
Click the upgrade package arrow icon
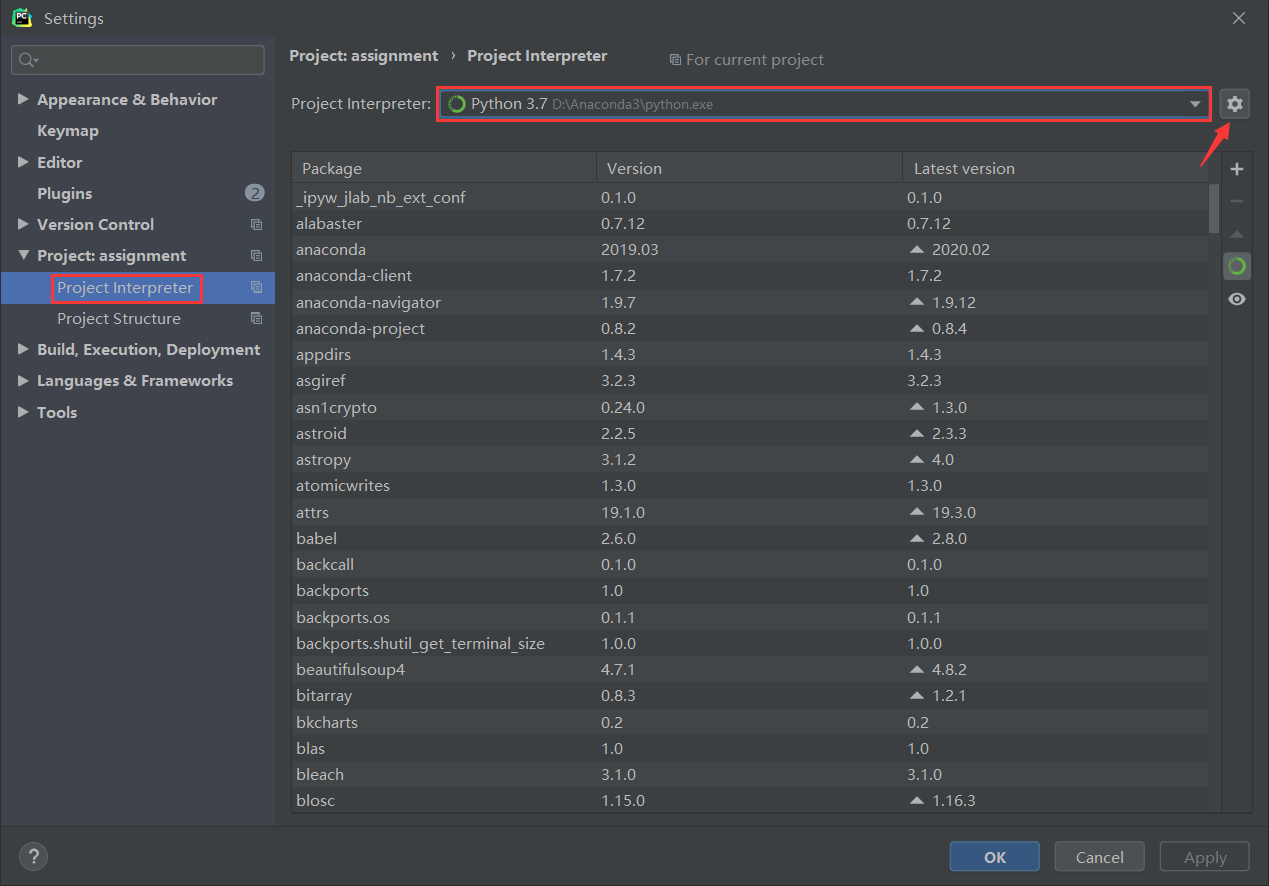[1237, 234]
